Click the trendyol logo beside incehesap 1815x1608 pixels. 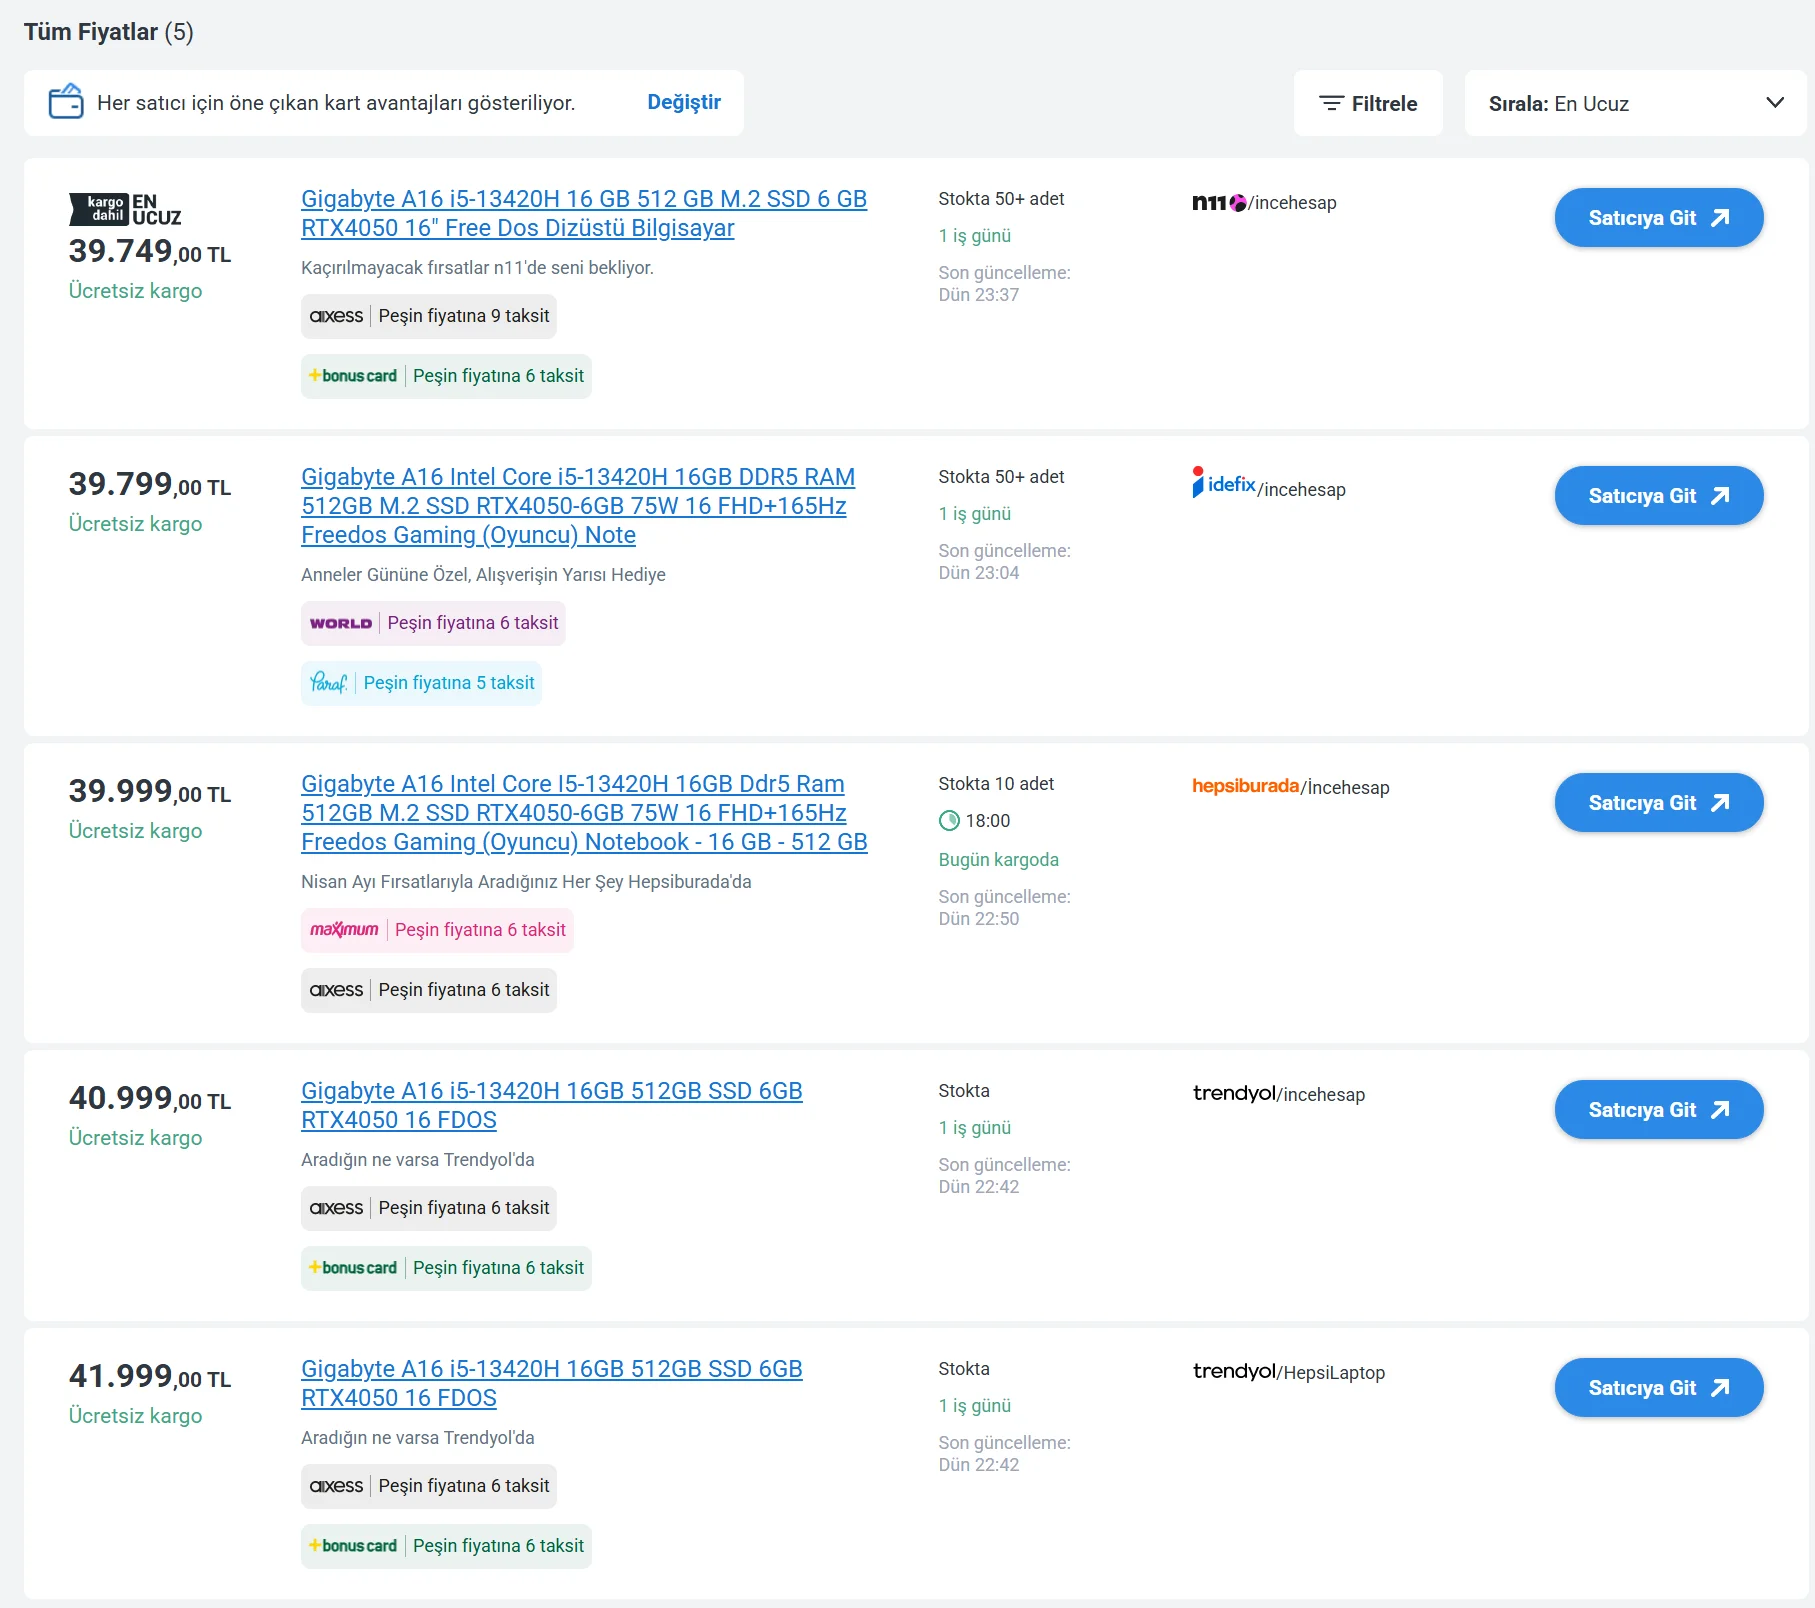[1234, 1093]
